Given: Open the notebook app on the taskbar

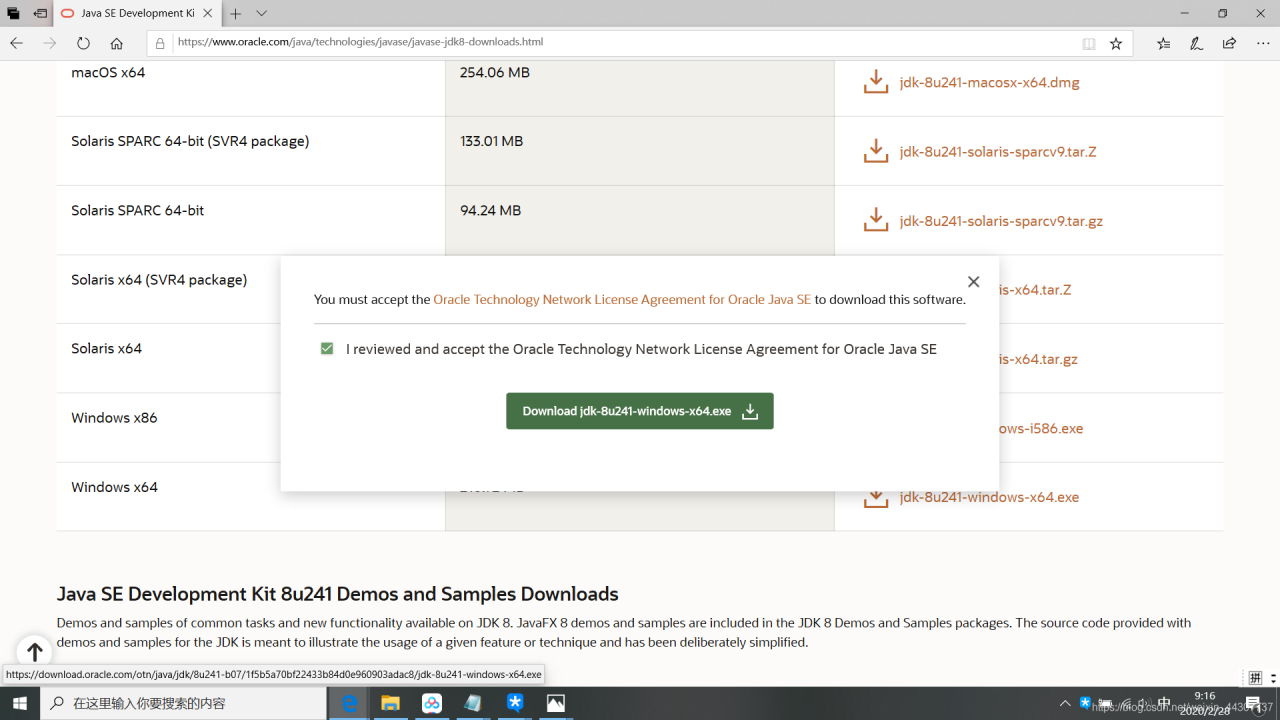Looking at the screenshot, I should pyautogui.click(x=473, y=703).
